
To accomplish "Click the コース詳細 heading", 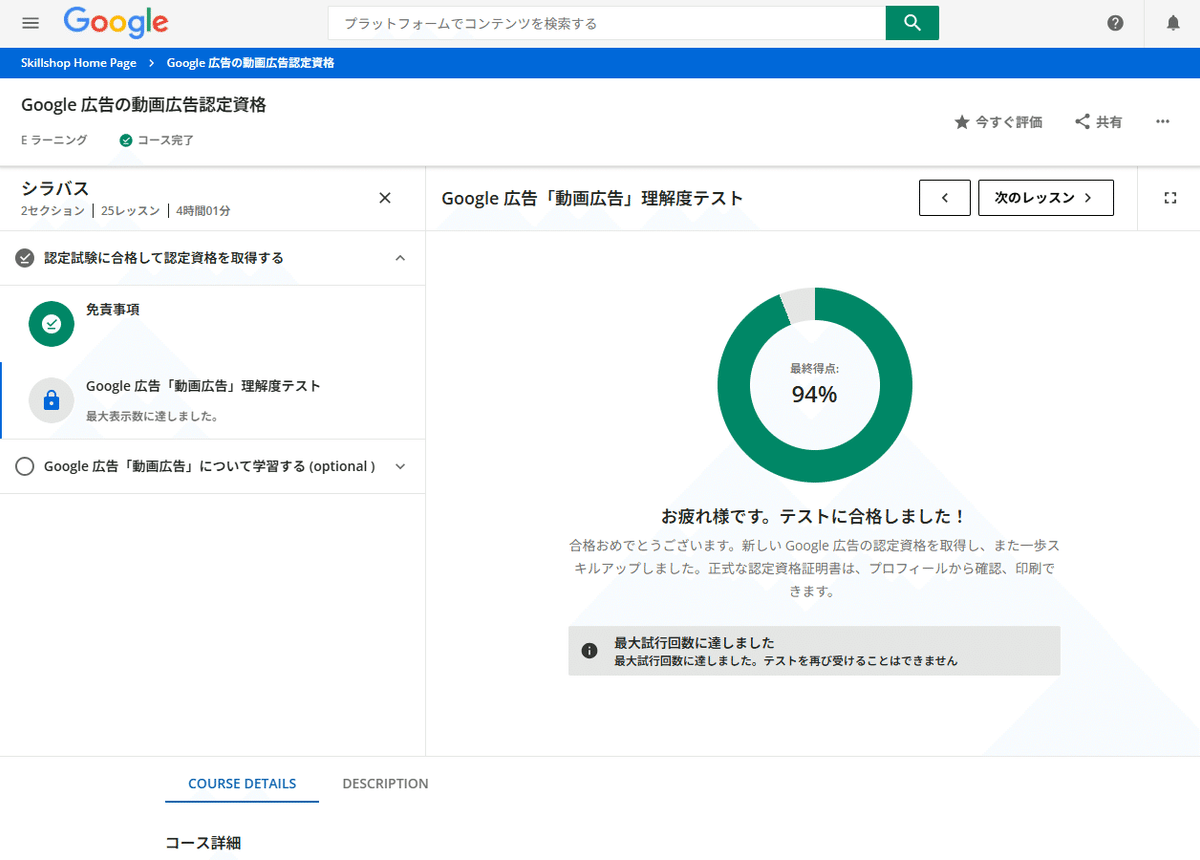I will coord(203,843).
